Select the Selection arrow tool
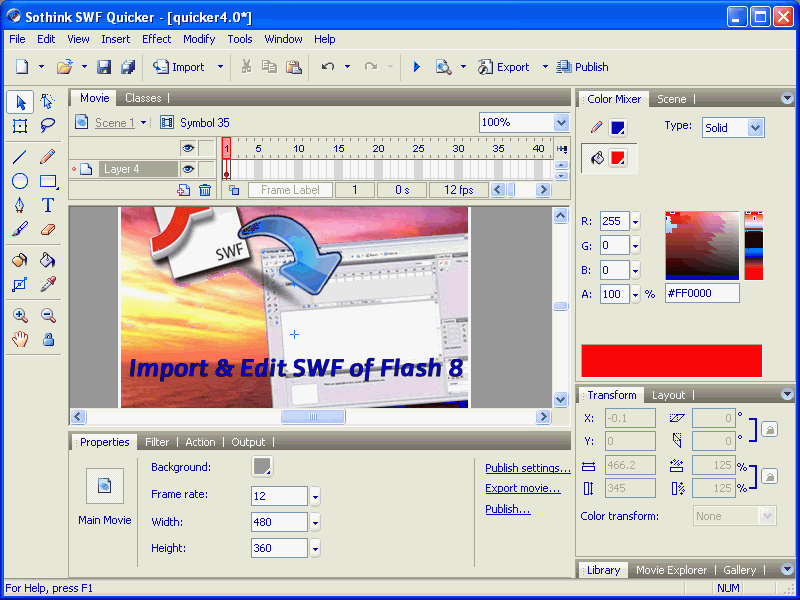 20,102
